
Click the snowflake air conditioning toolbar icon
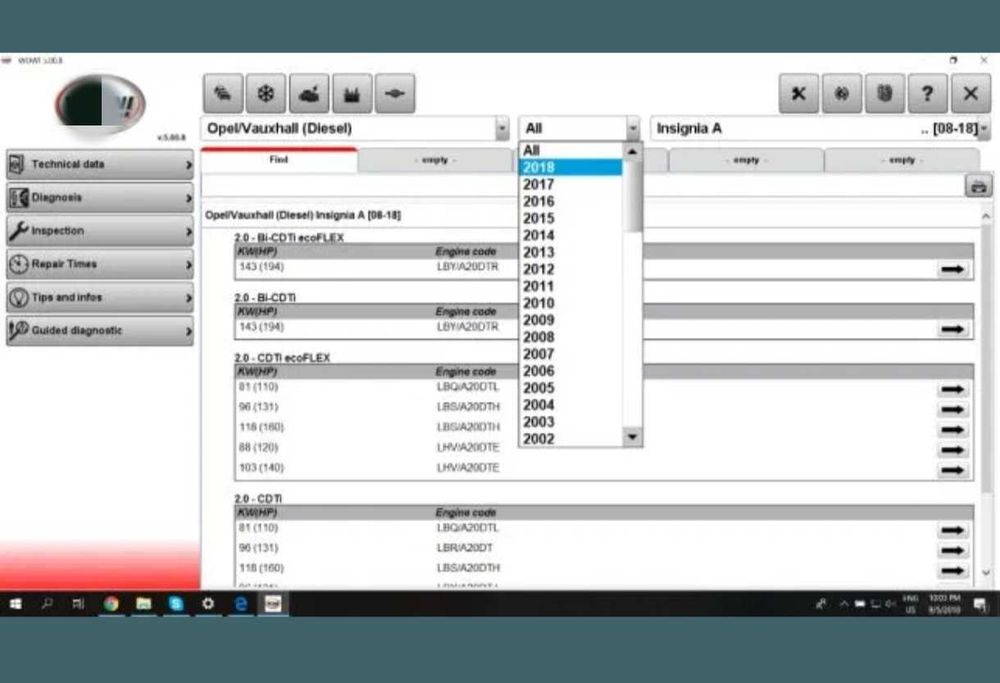266,94
